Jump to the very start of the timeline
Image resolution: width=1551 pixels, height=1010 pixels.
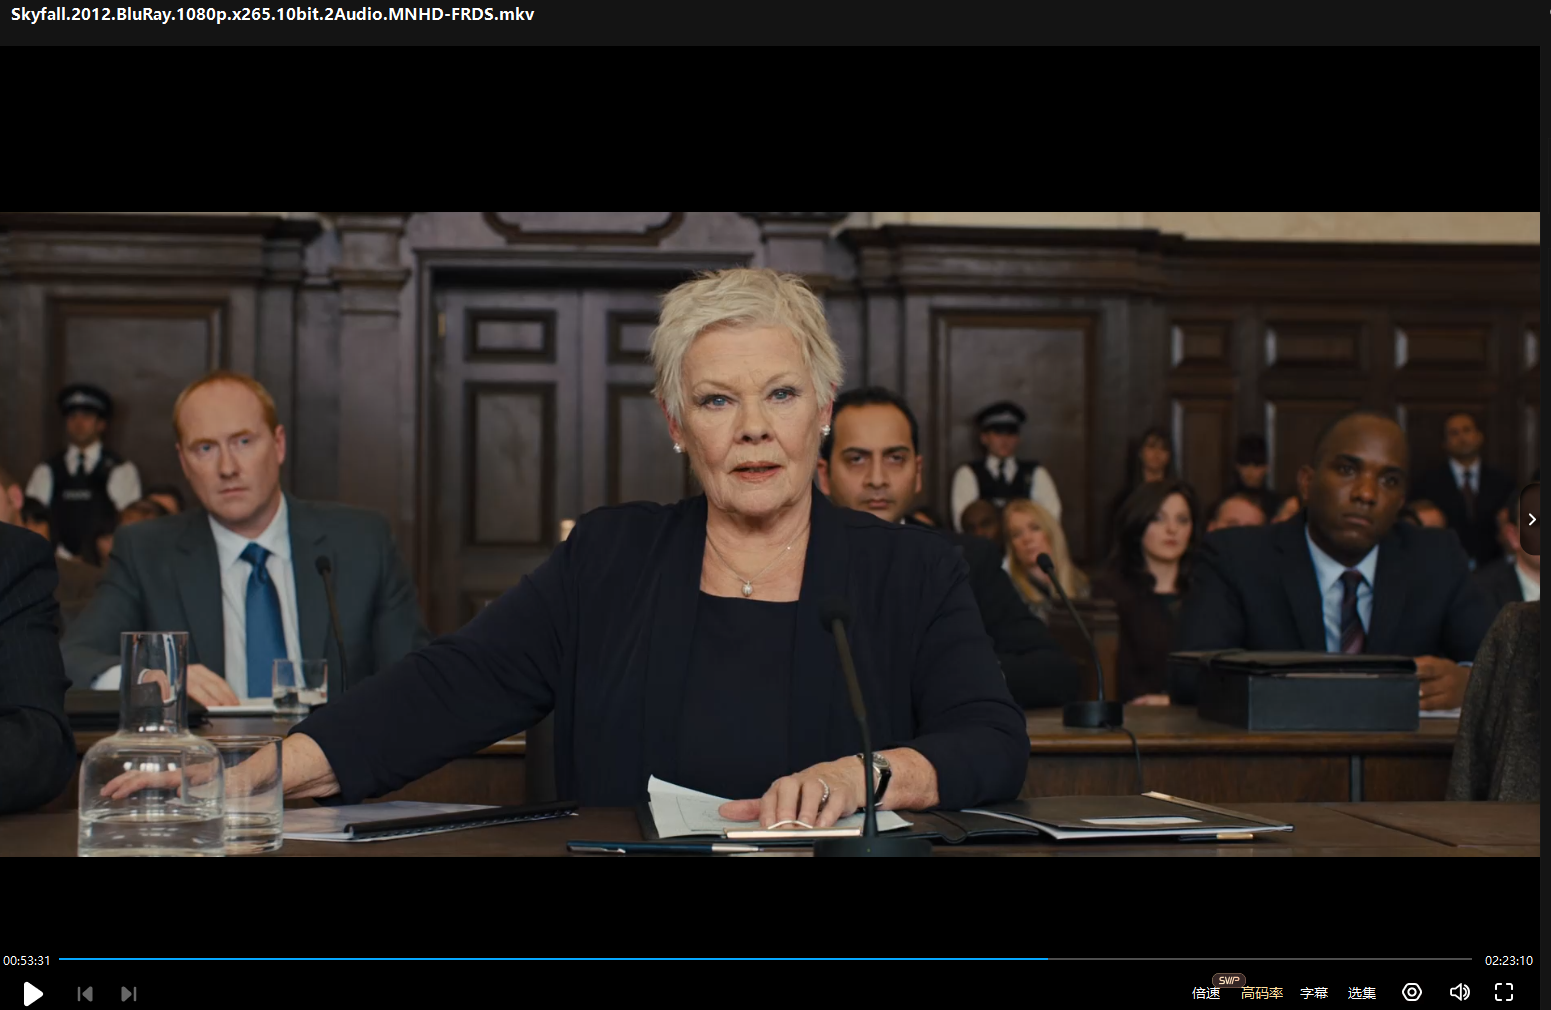click(61, 959)
